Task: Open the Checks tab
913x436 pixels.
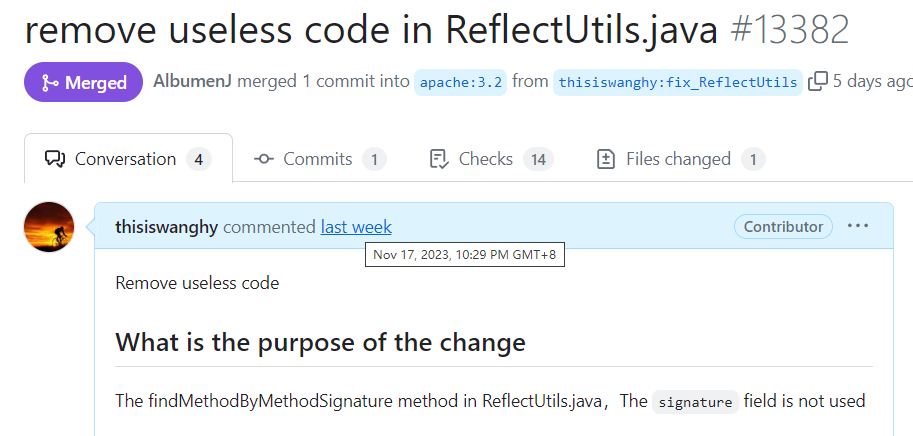Action: click(x=491, y=159)
